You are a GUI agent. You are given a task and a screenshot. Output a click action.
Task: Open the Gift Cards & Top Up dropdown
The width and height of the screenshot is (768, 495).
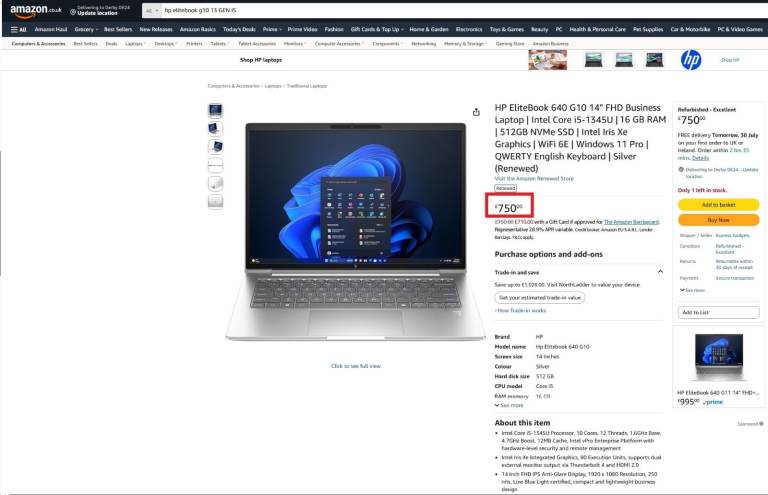pos(377,29)
